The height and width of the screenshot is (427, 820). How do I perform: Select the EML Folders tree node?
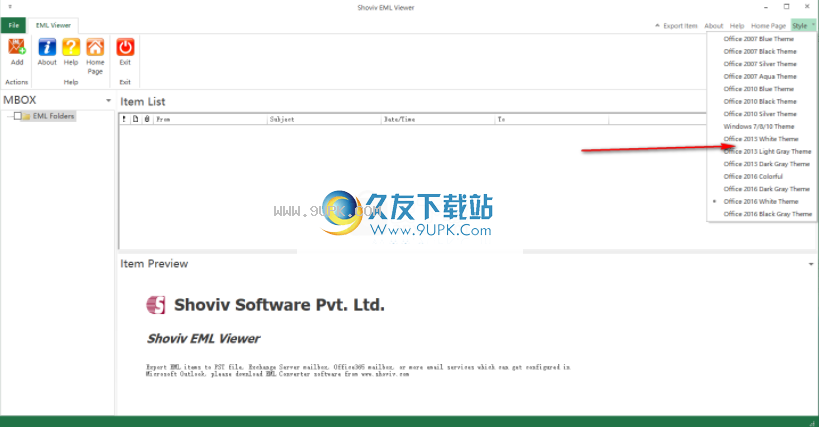coord(53,116)
